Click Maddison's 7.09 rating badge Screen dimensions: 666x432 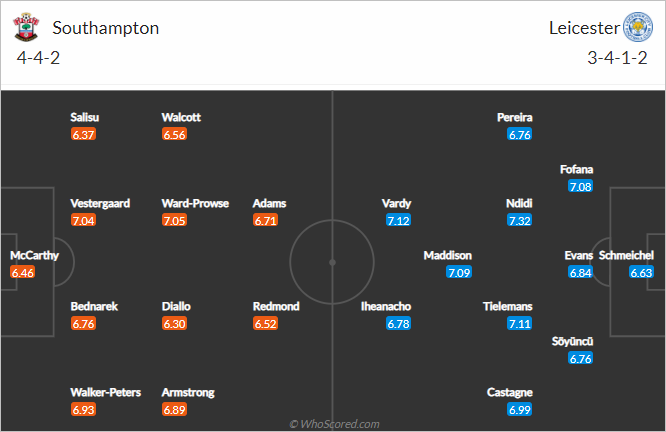[459, 273]
